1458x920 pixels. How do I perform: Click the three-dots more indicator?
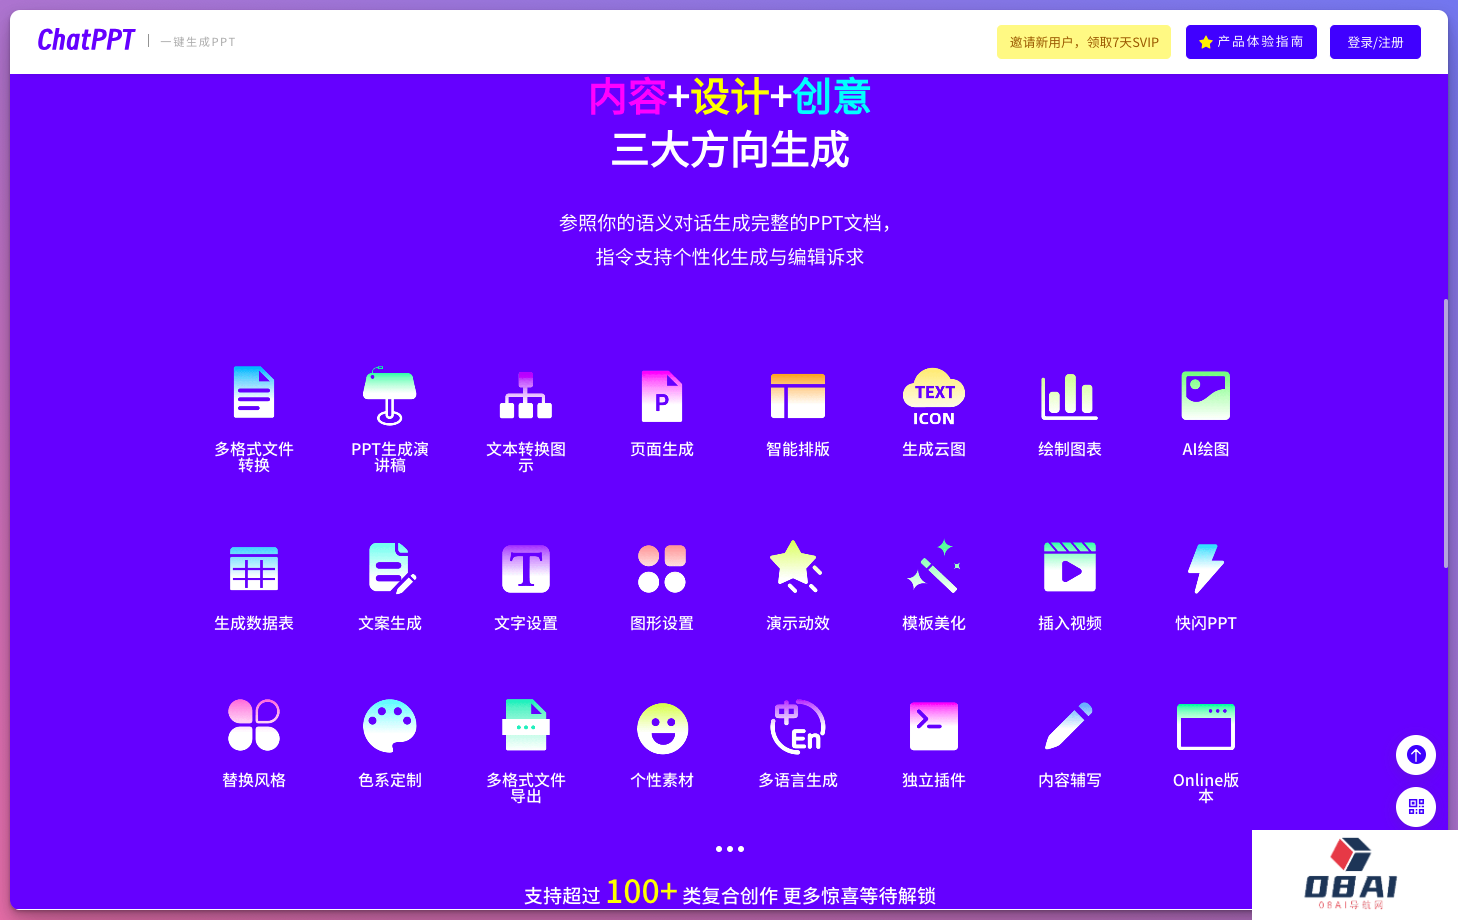(x=730, y=849)
